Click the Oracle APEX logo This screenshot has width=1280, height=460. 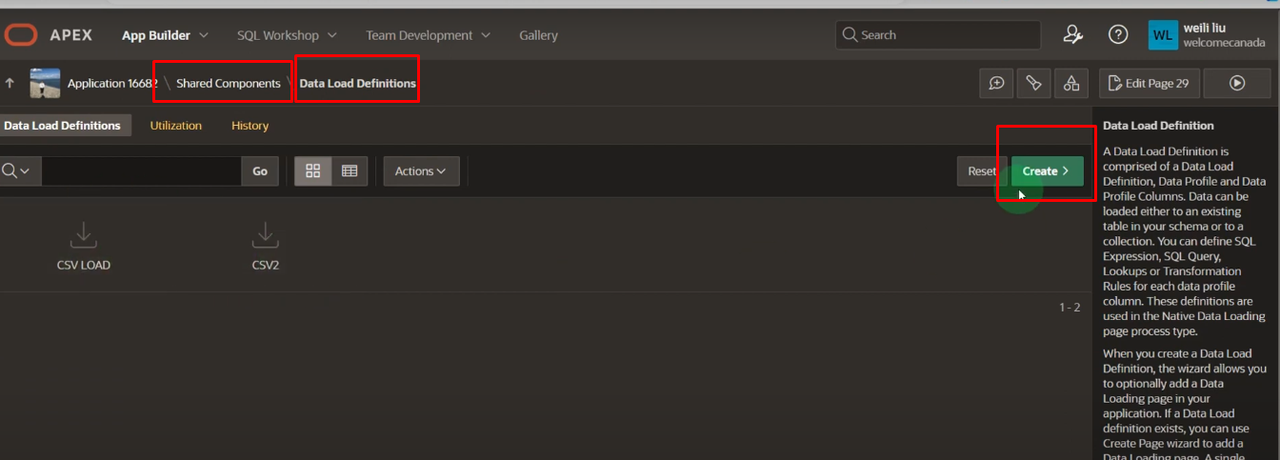pos(47,35)
